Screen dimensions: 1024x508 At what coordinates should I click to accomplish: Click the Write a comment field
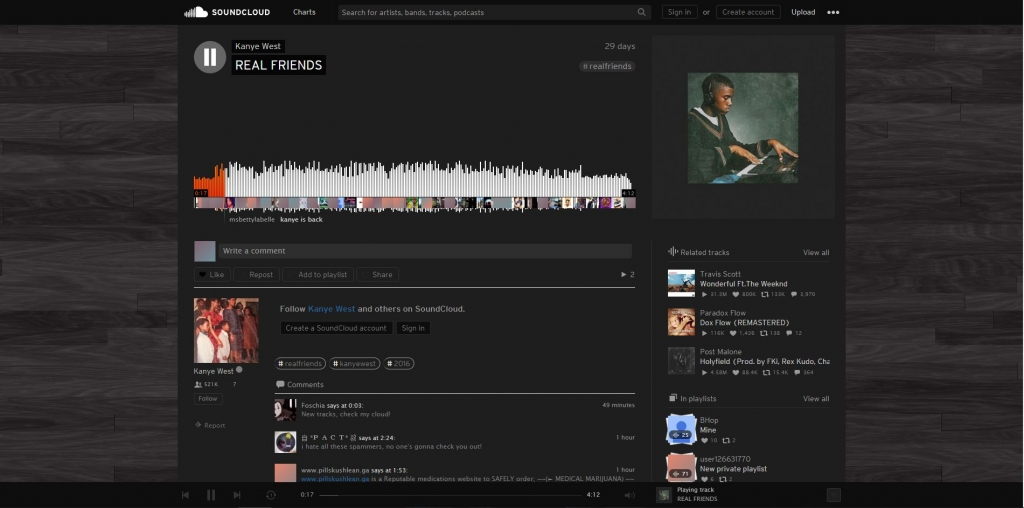pos(425,251)
